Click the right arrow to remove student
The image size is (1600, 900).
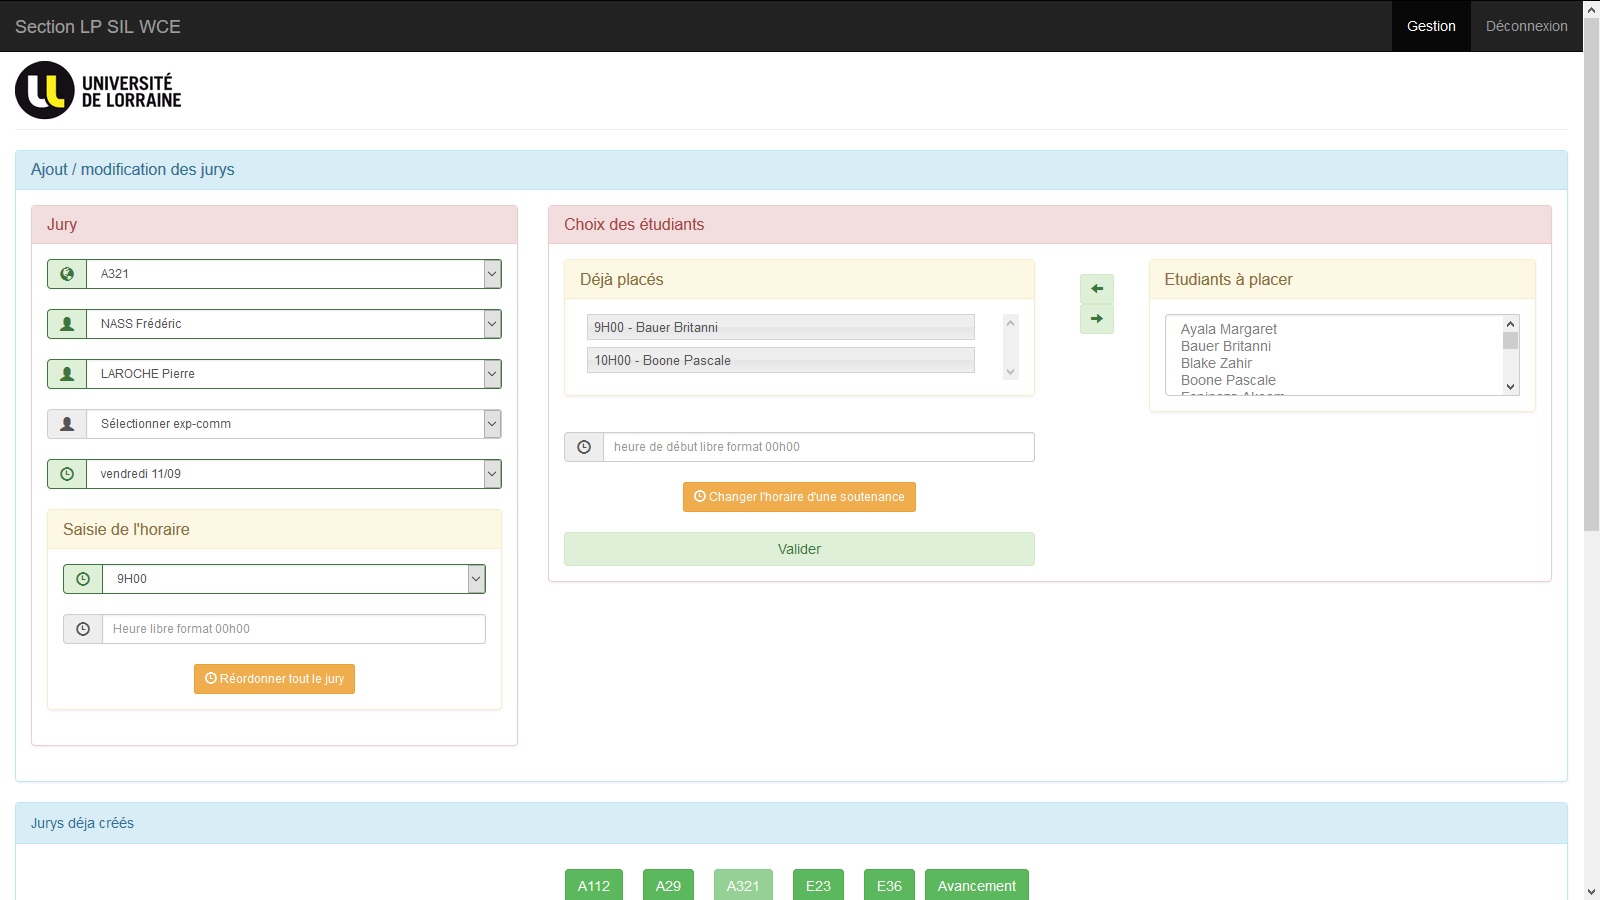pos(1096,319)
